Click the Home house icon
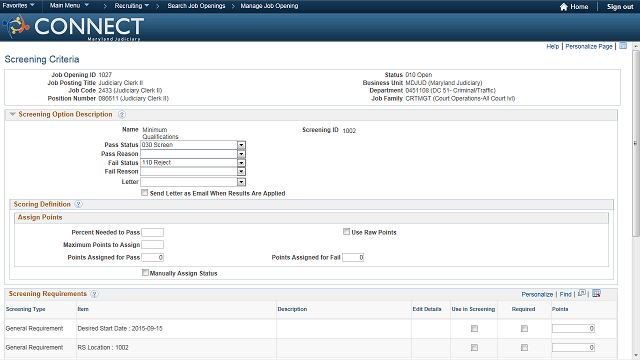This screenshot has height=360, width=640. click(564, 7)
